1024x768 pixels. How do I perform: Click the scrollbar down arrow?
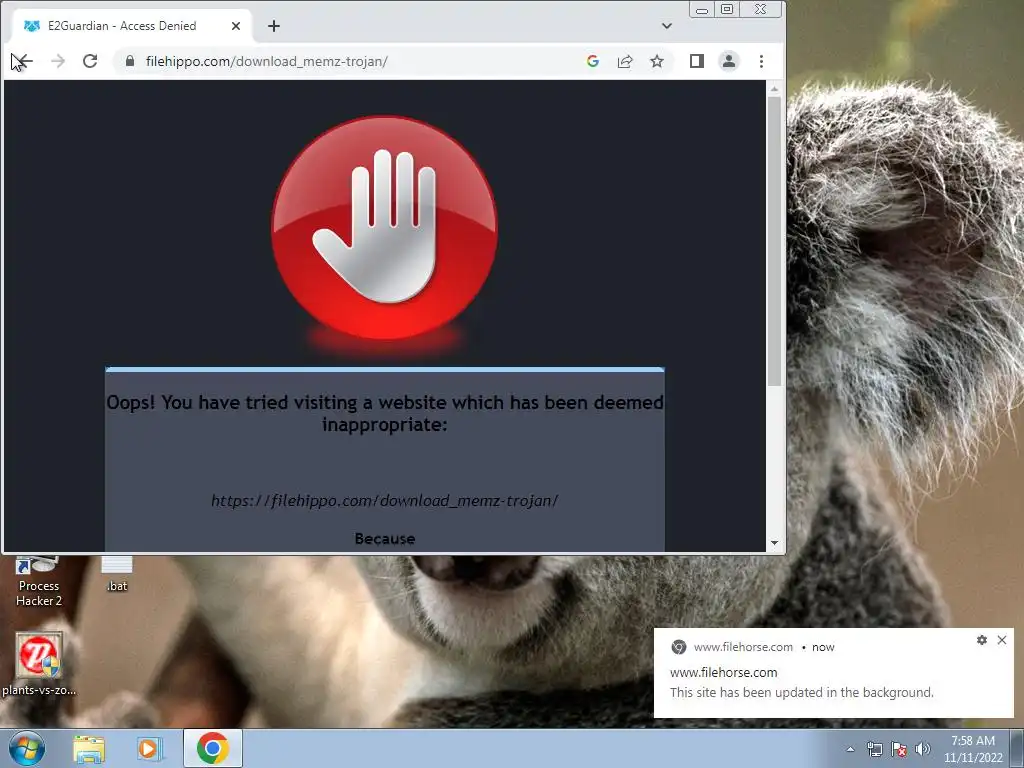click(x=775, y=543)
